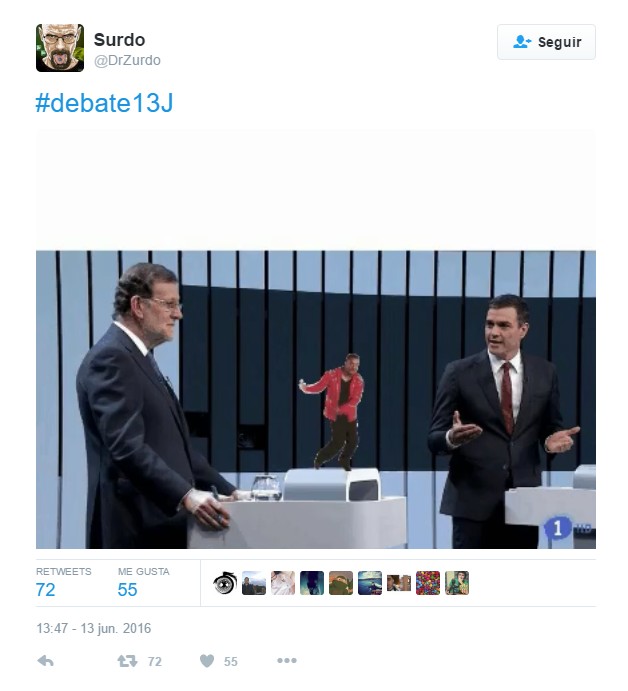Click the retweet icon below the tweet
This screenshot has height=691, width=628.
click(127, 661)
